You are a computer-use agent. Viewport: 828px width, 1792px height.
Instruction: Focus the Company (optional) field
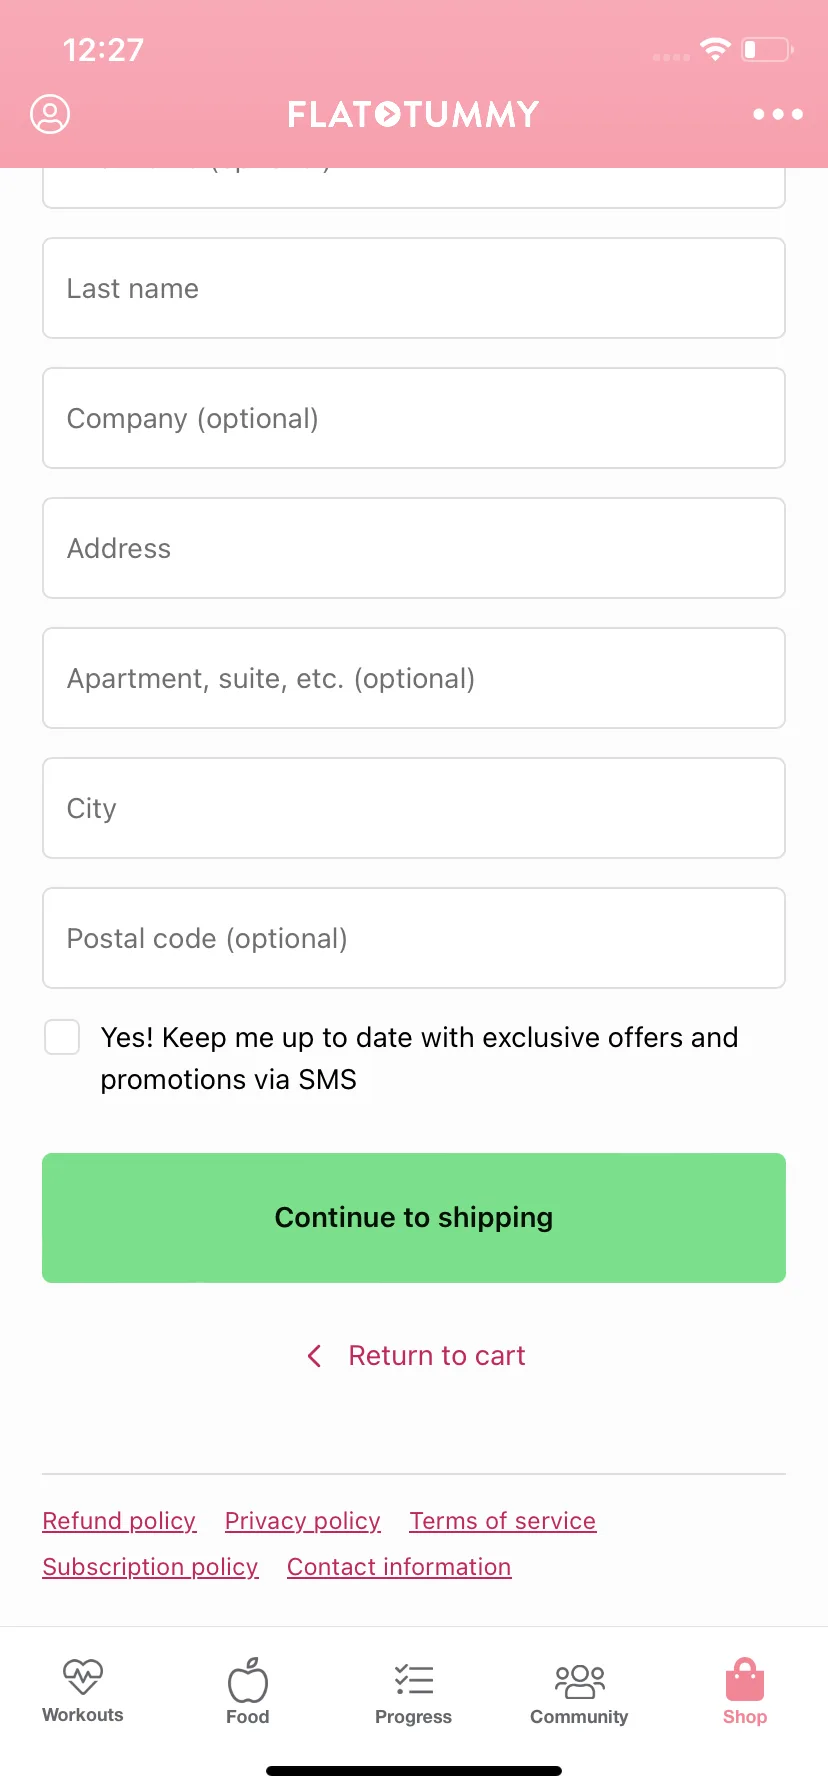point(414,418)
